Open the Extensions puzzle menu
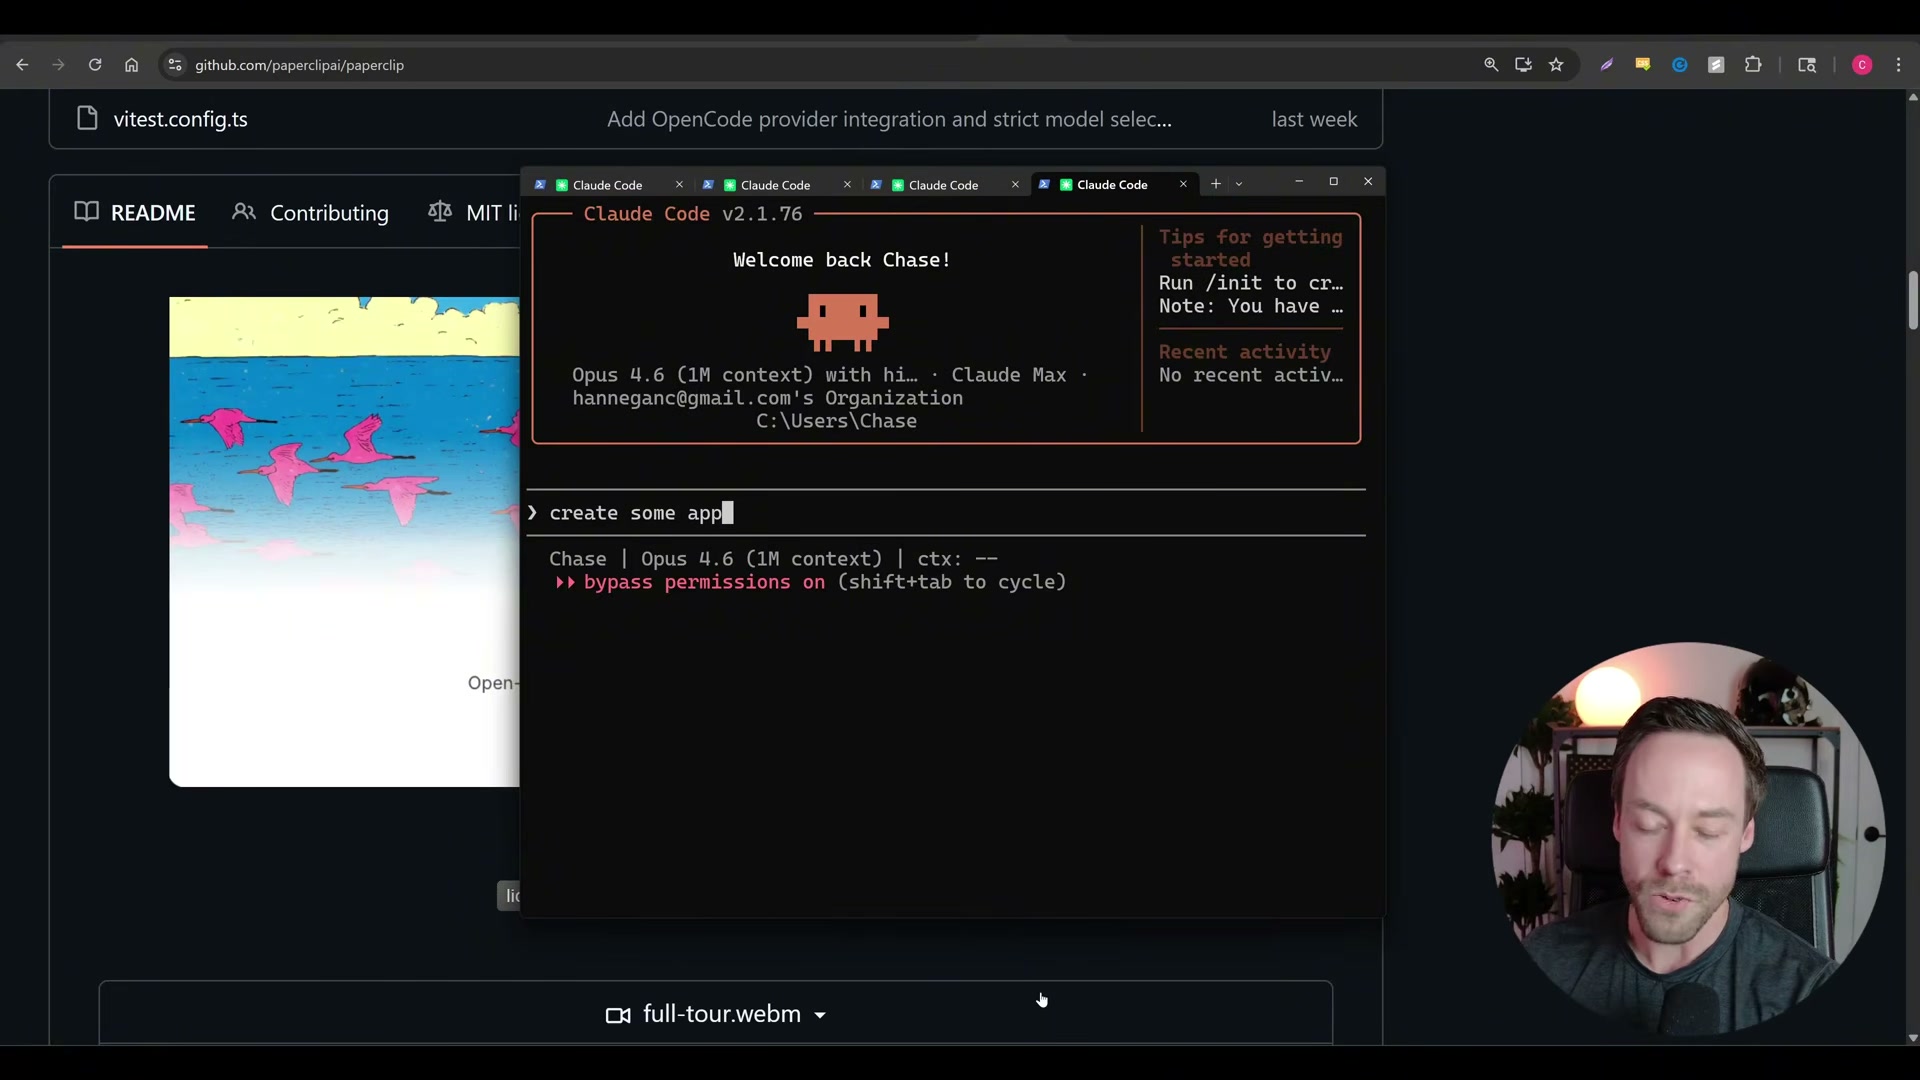The width and height of the screenshot is (1920, 1080). (x=1753, y=65)
